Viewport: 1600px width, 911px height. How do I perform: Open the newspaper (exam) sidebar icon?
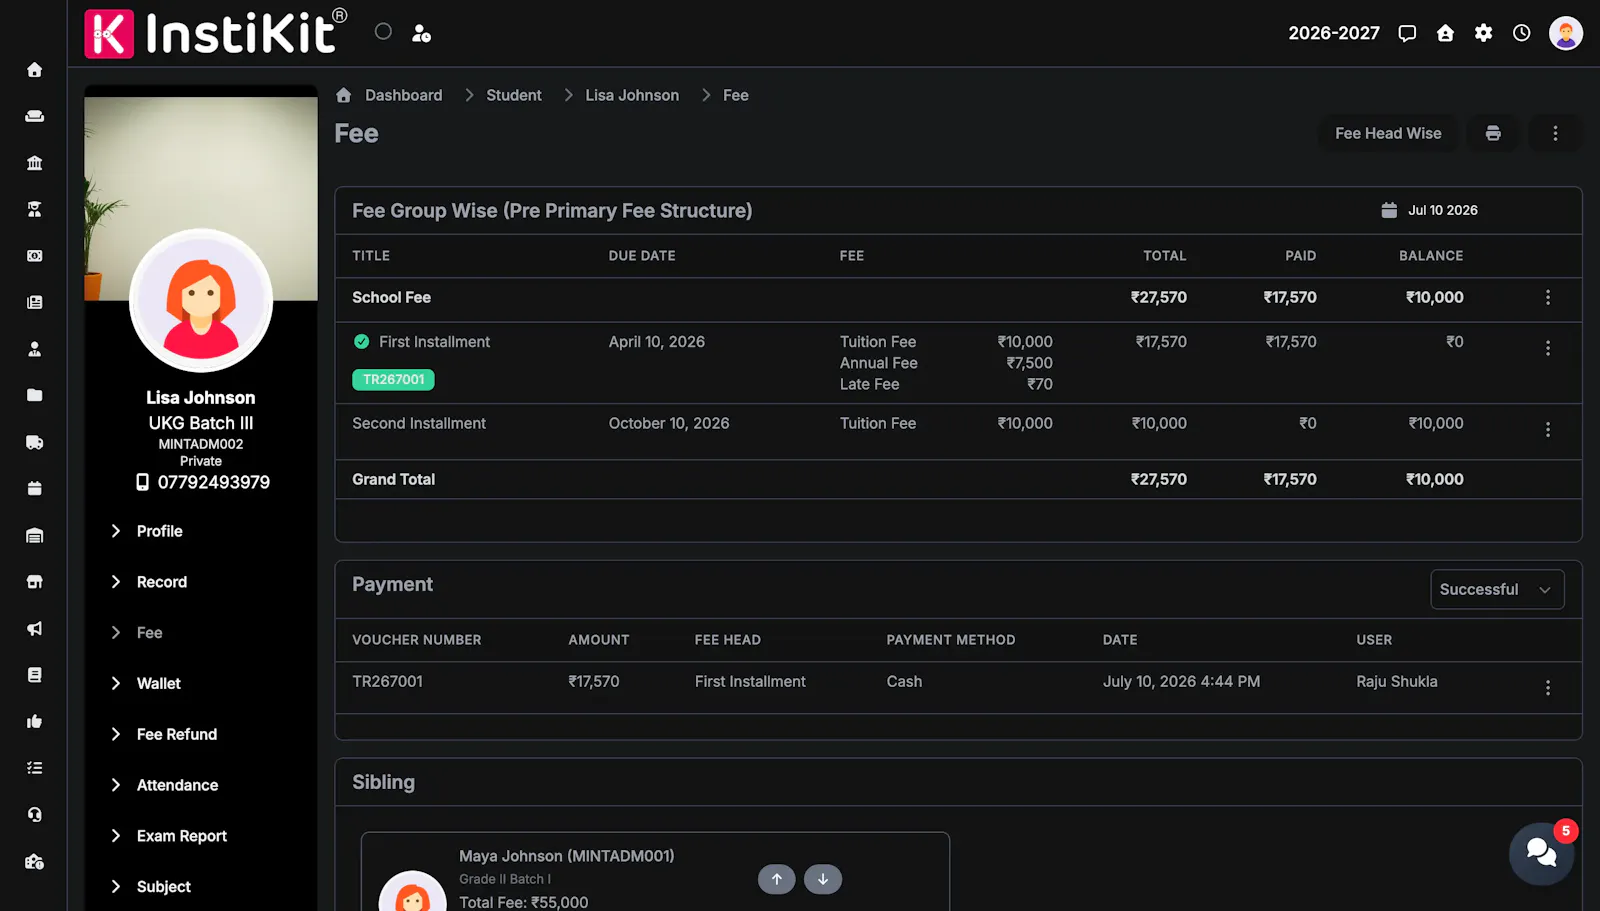pyautogui.click(x=34, y=302)
